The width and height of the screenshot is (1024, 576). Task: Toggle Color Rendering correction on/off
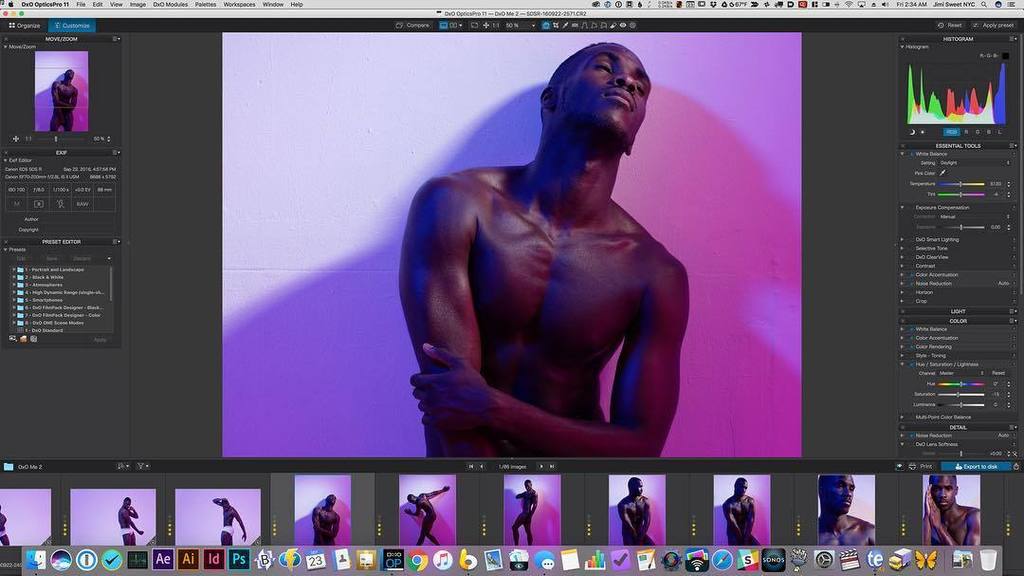(x=911, y=347)
